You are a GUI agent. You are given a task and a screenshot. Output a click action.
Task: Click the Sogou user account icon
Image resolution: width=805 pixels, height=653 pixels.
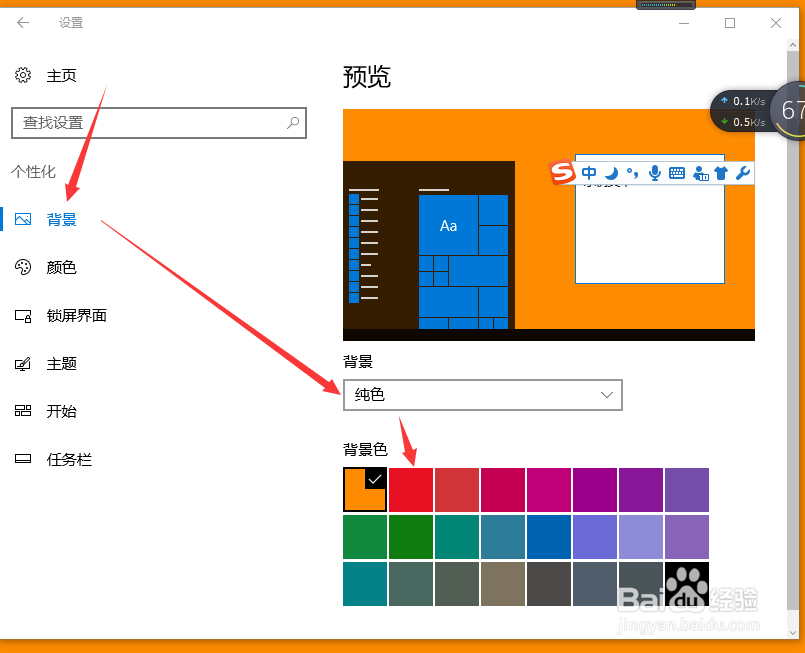[700, 174]
